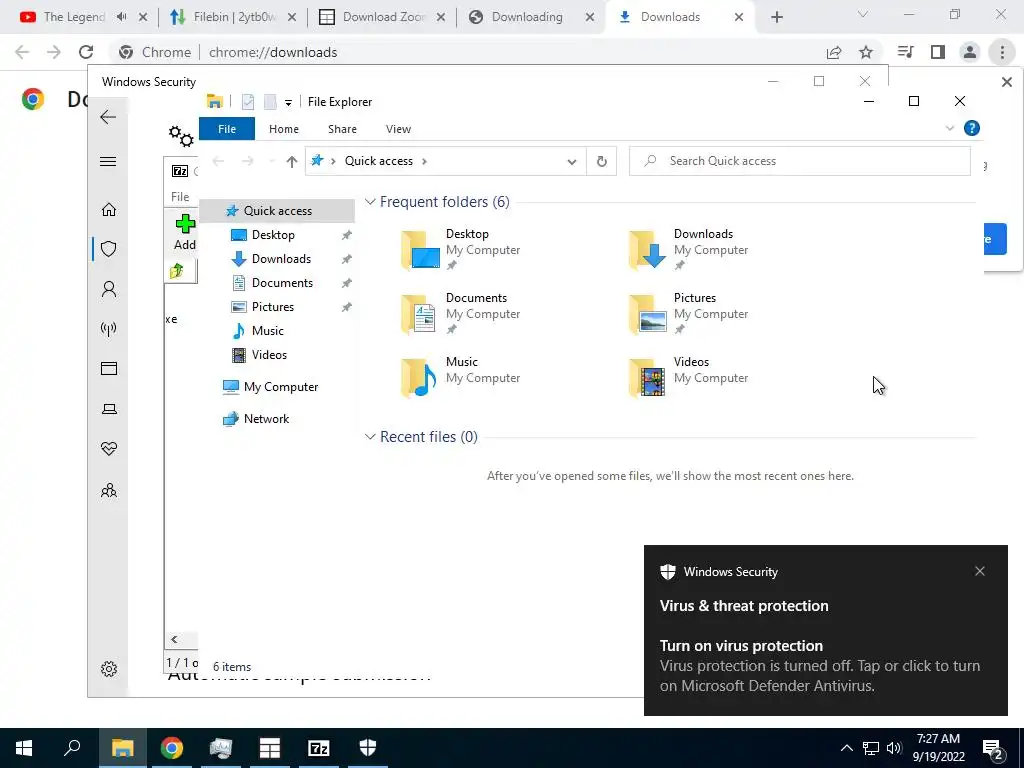Viewport: 1024px width, 768px height.
Task: Mute the YouTube tab speaker icon
Action: coord(121,17)
